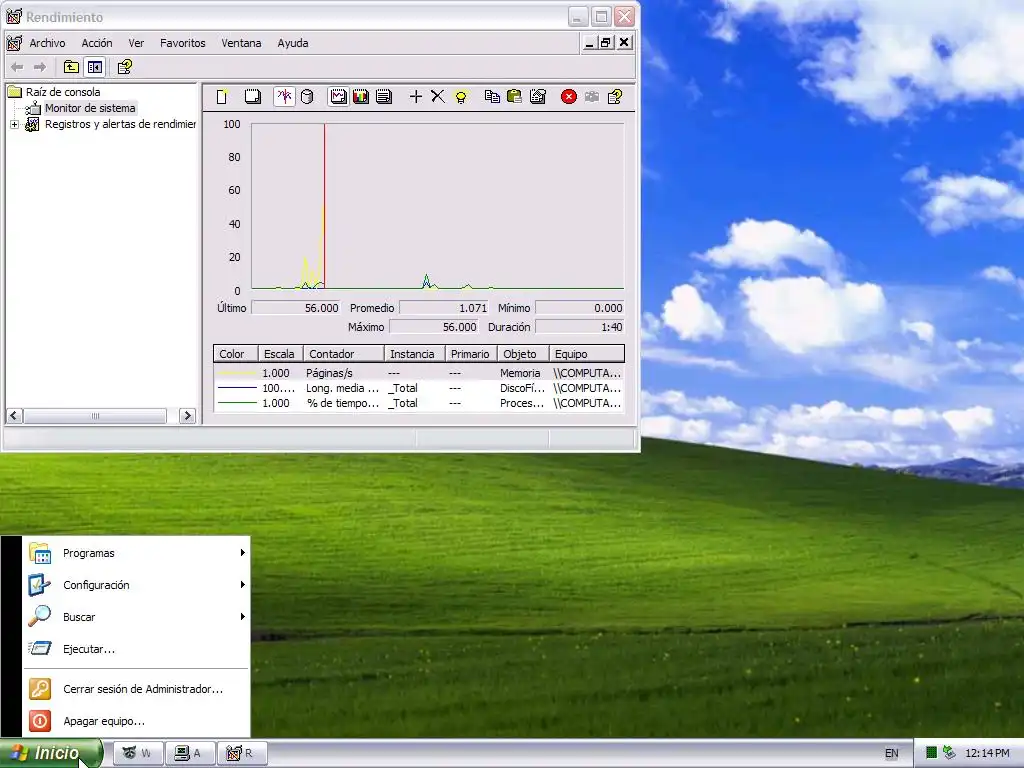Click the Objeto column header
The height and width of the screenshot is (768, 1024).
pyautogui.click(x=523, y=354)
